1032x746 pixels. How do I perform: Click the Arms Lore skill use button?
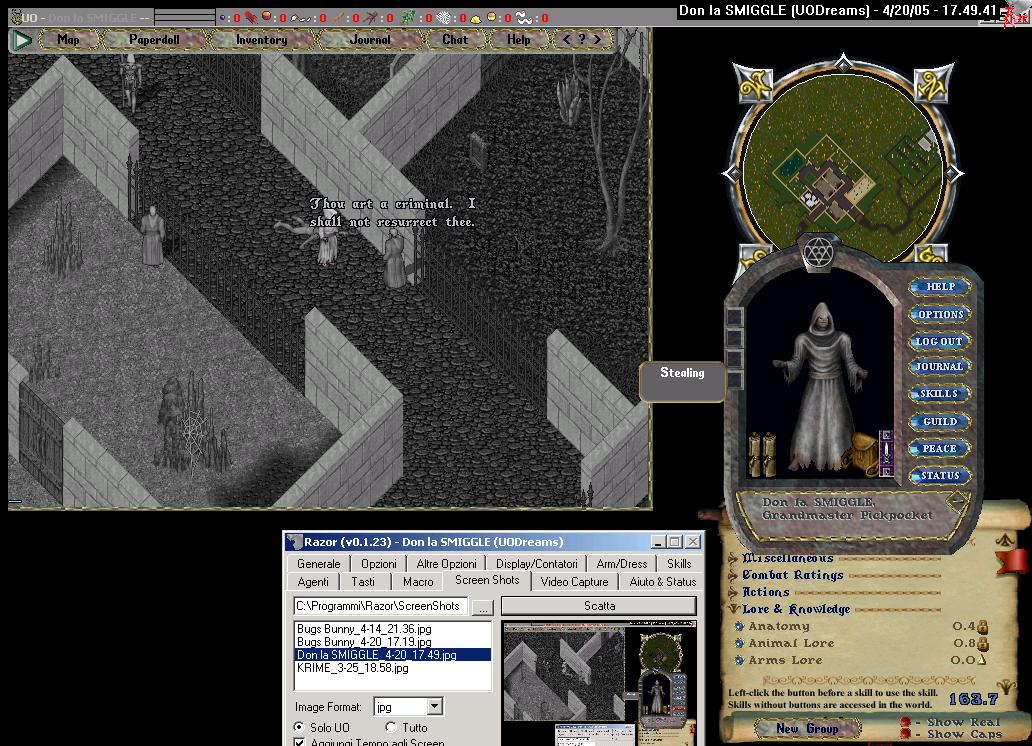739,660
